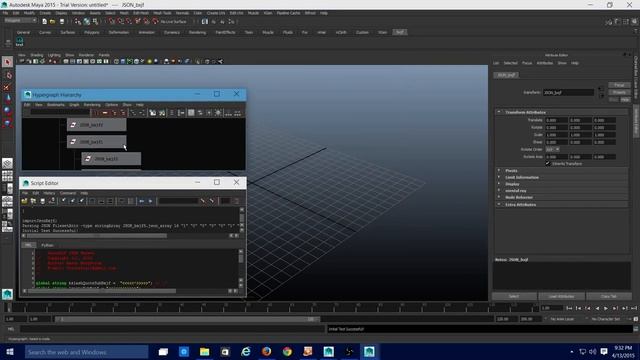Switch to the Python tab in Script Editor
This screenshot has width=640, height=360.
47,245
